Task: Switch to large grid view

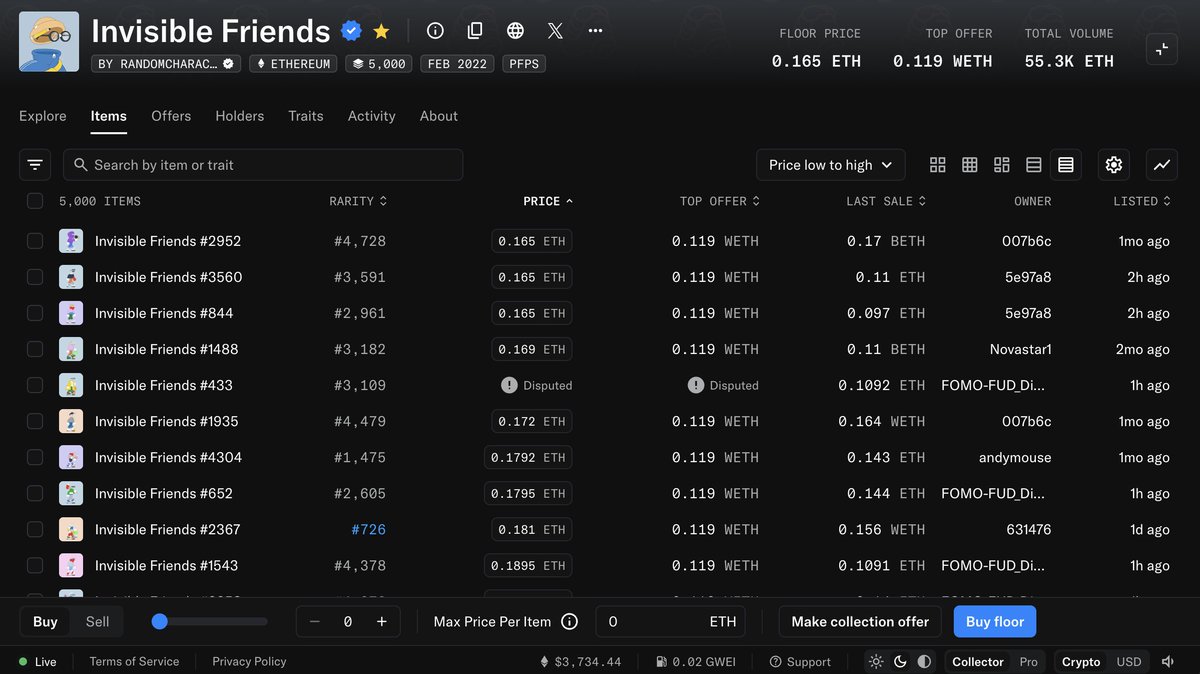Action: [938, 165]
